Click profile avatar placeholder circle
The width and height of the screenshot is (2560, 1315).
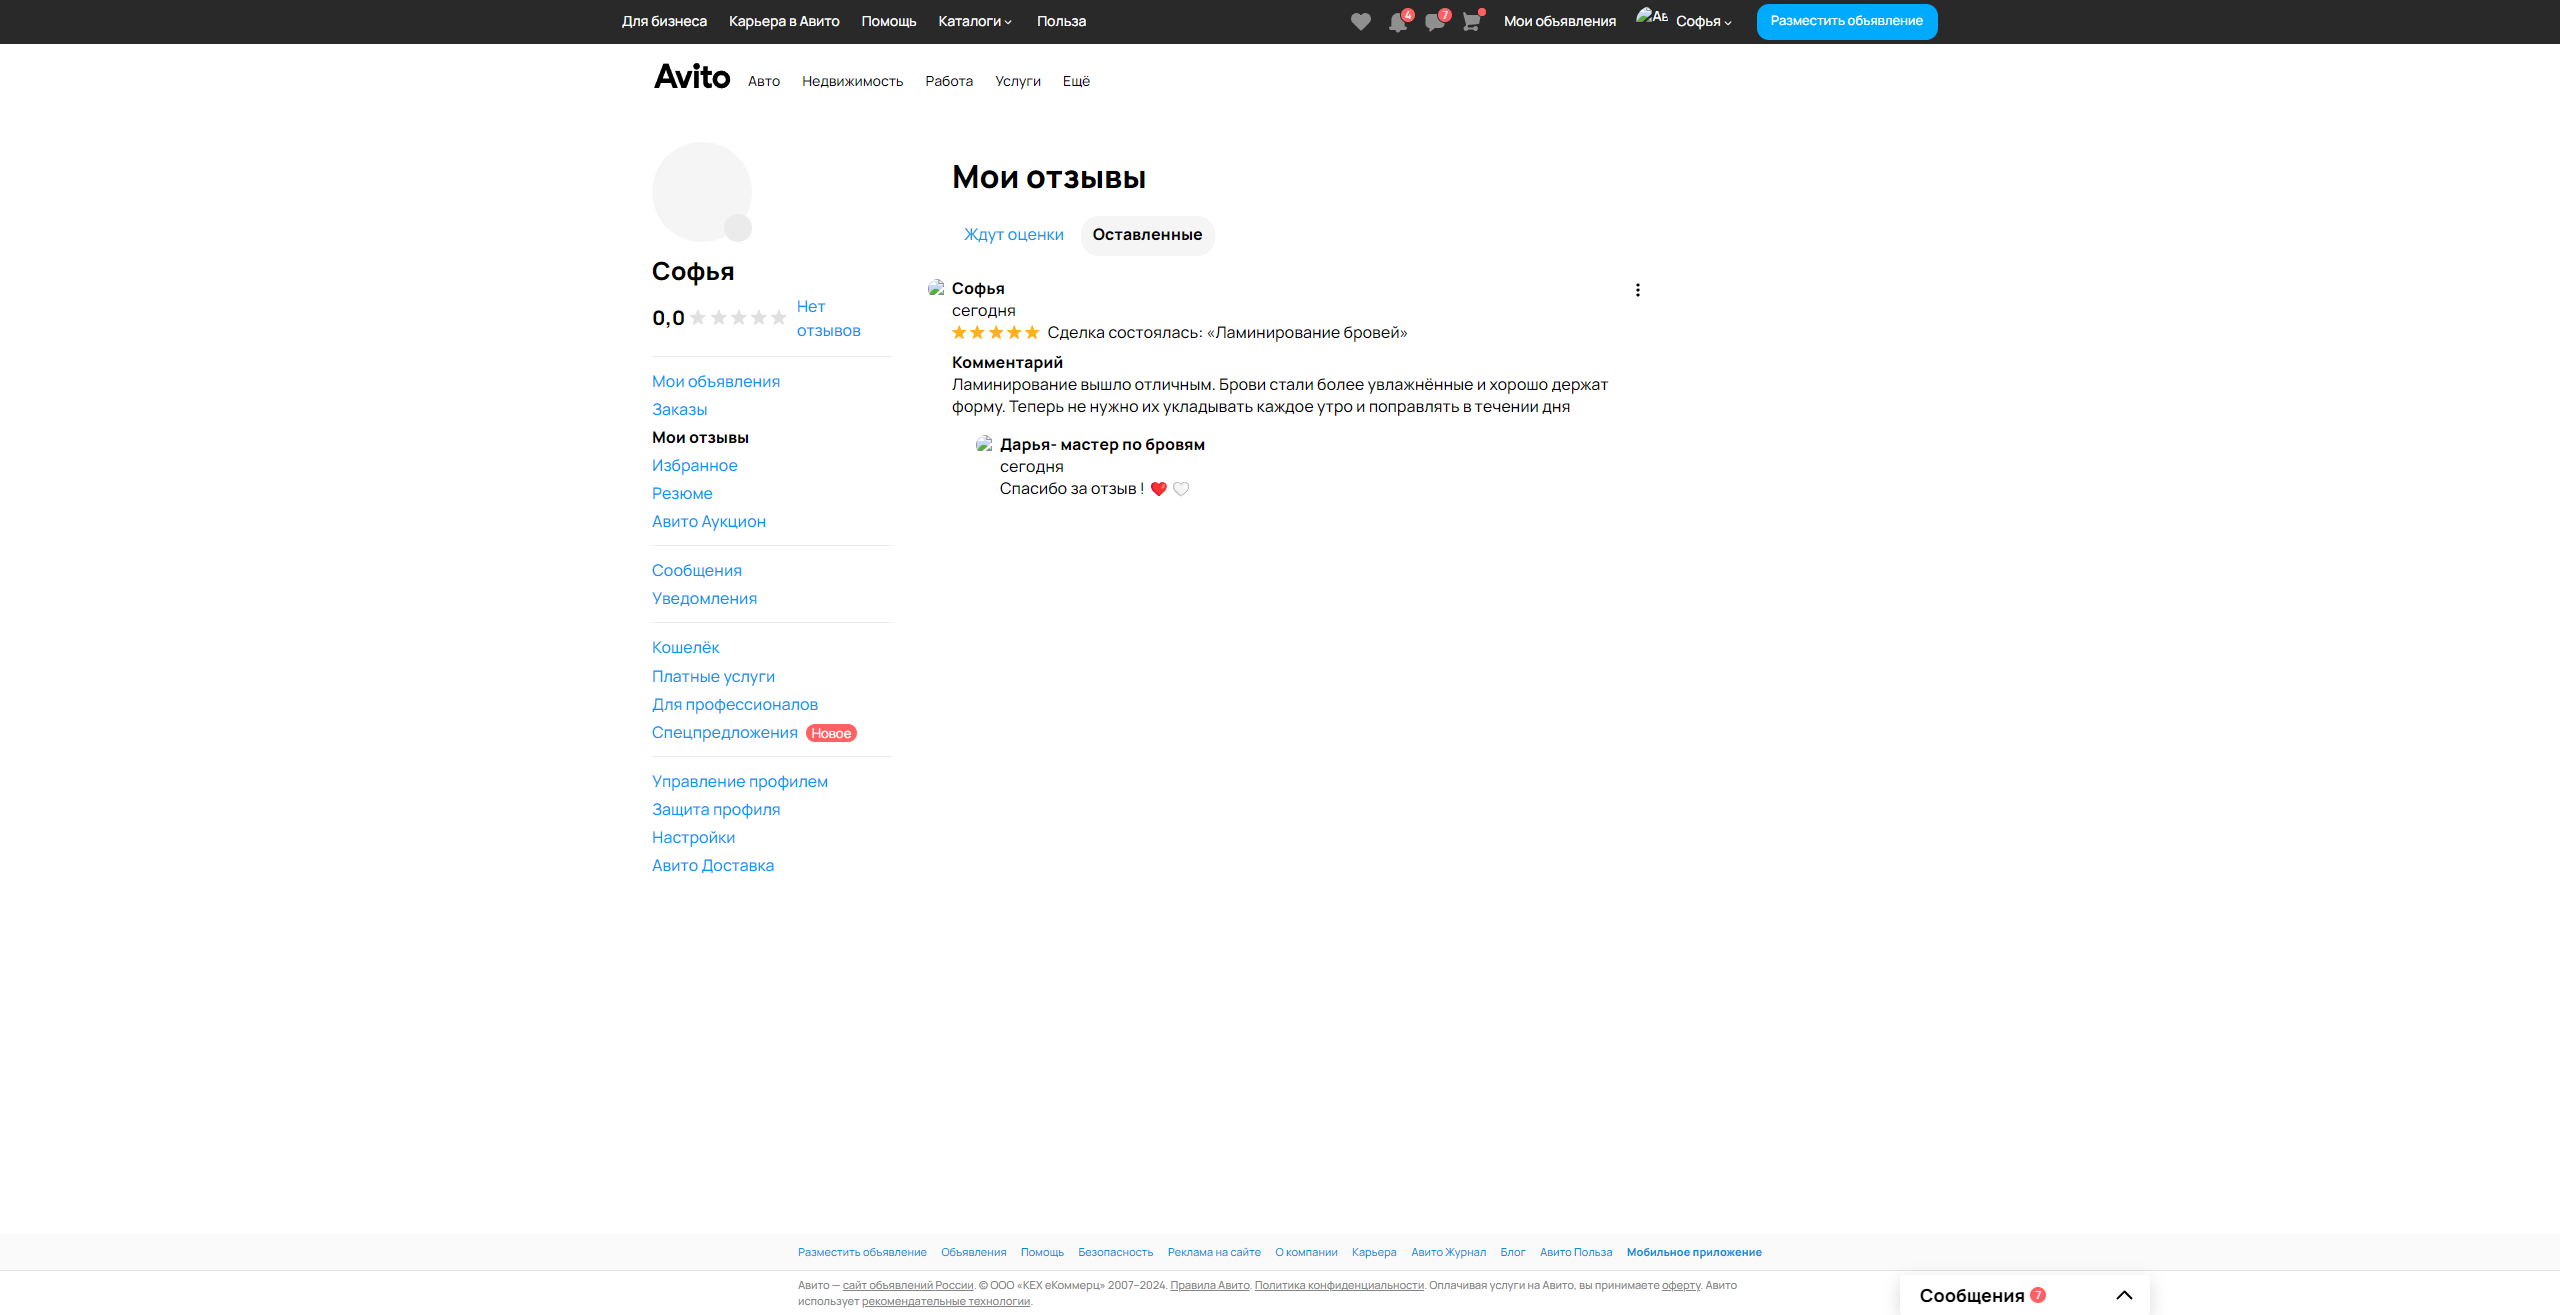pyautogui.click(x=700, y=190)
